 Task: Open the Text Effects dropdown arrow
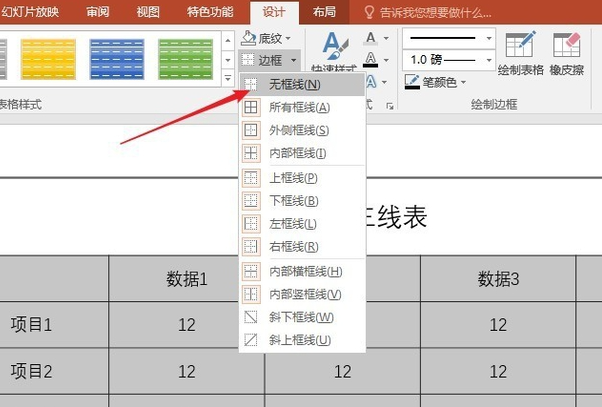click(x=384, y=82)
